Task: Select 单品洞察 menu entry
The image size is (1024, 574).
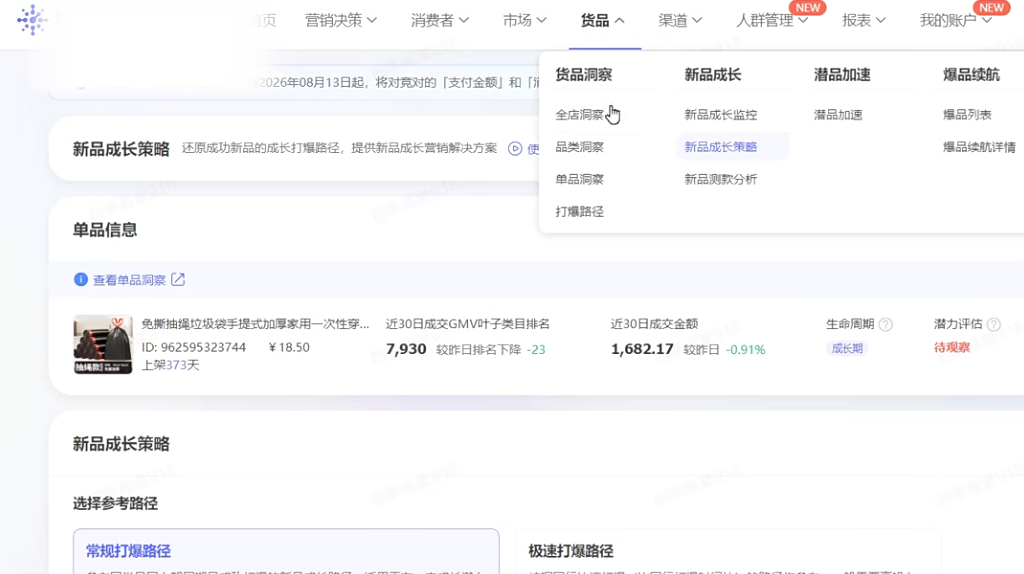Action: (x=579, y=179)
